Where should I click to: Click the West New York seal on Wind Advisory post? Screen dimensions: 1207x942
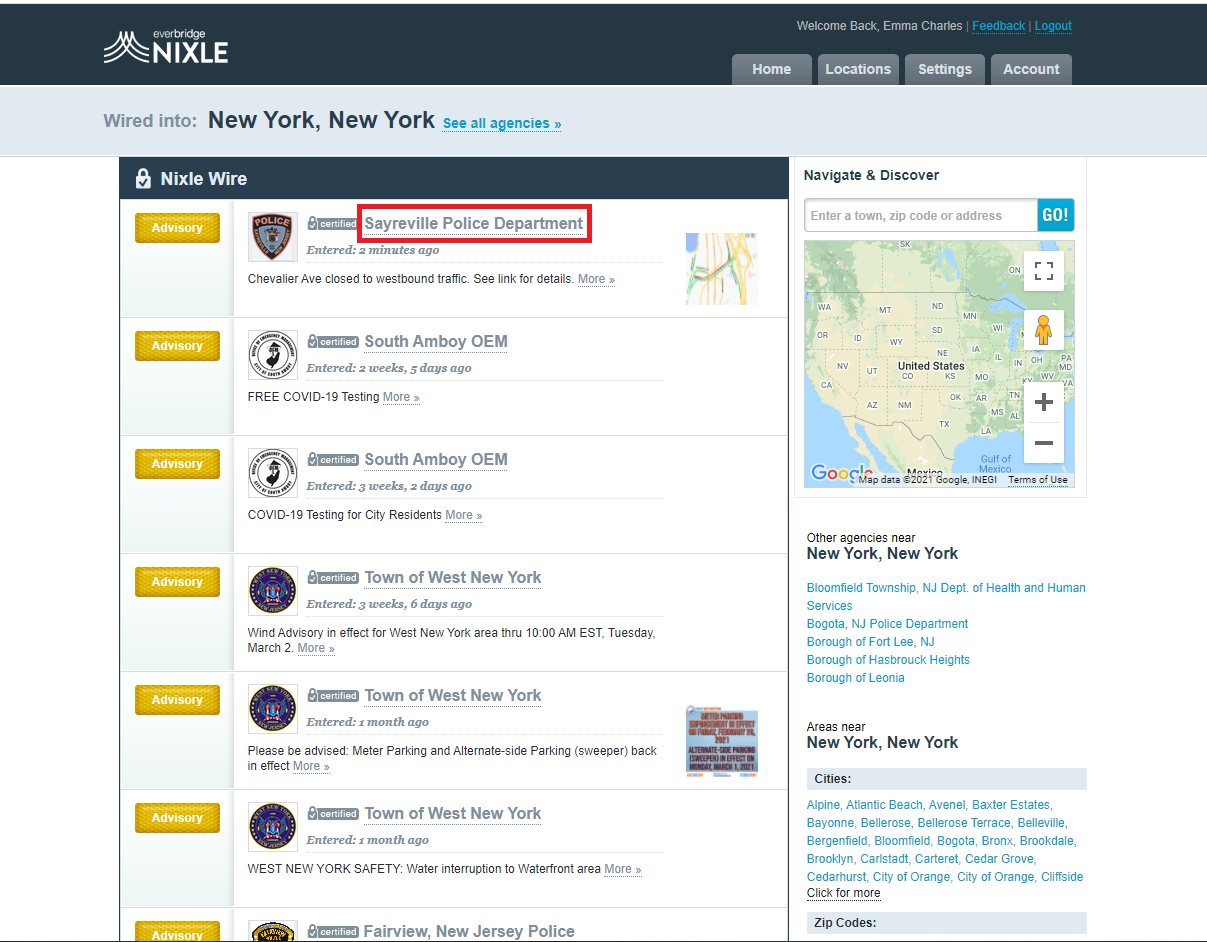pyautogui.click(x=273, y=592)
